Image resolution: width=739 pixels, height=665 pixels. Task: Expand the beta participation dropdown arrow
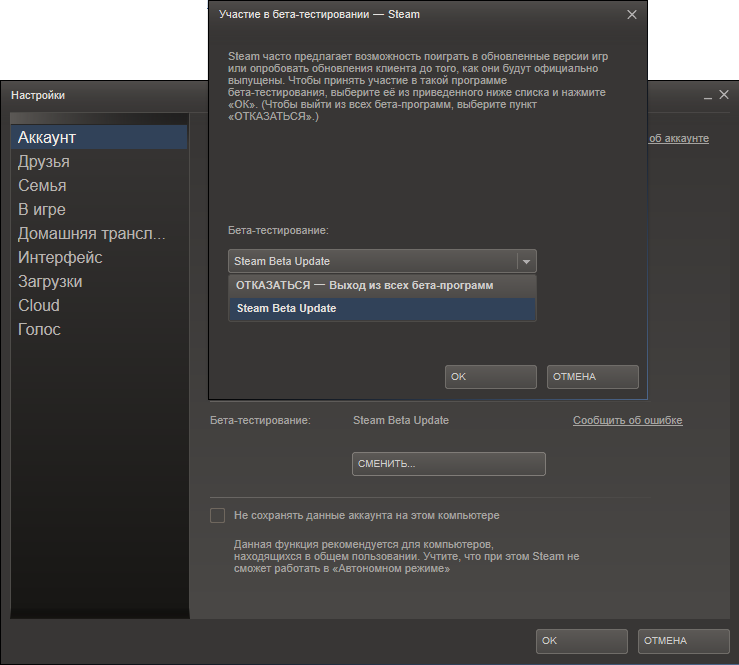[x=526, y=261]
